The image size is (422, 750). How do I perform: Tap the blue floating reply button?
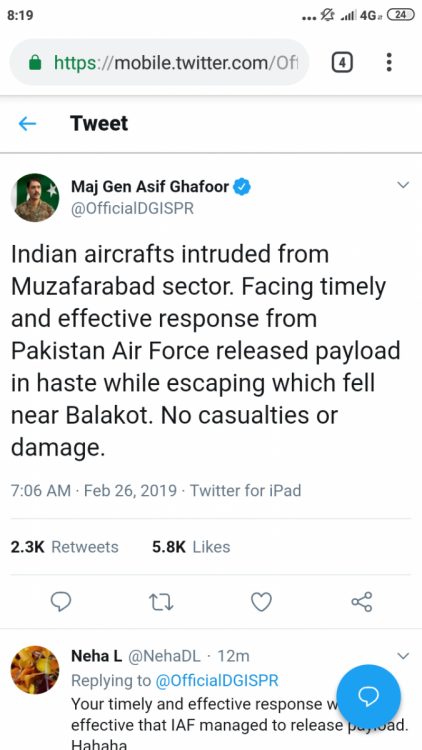tap(368, 696)
